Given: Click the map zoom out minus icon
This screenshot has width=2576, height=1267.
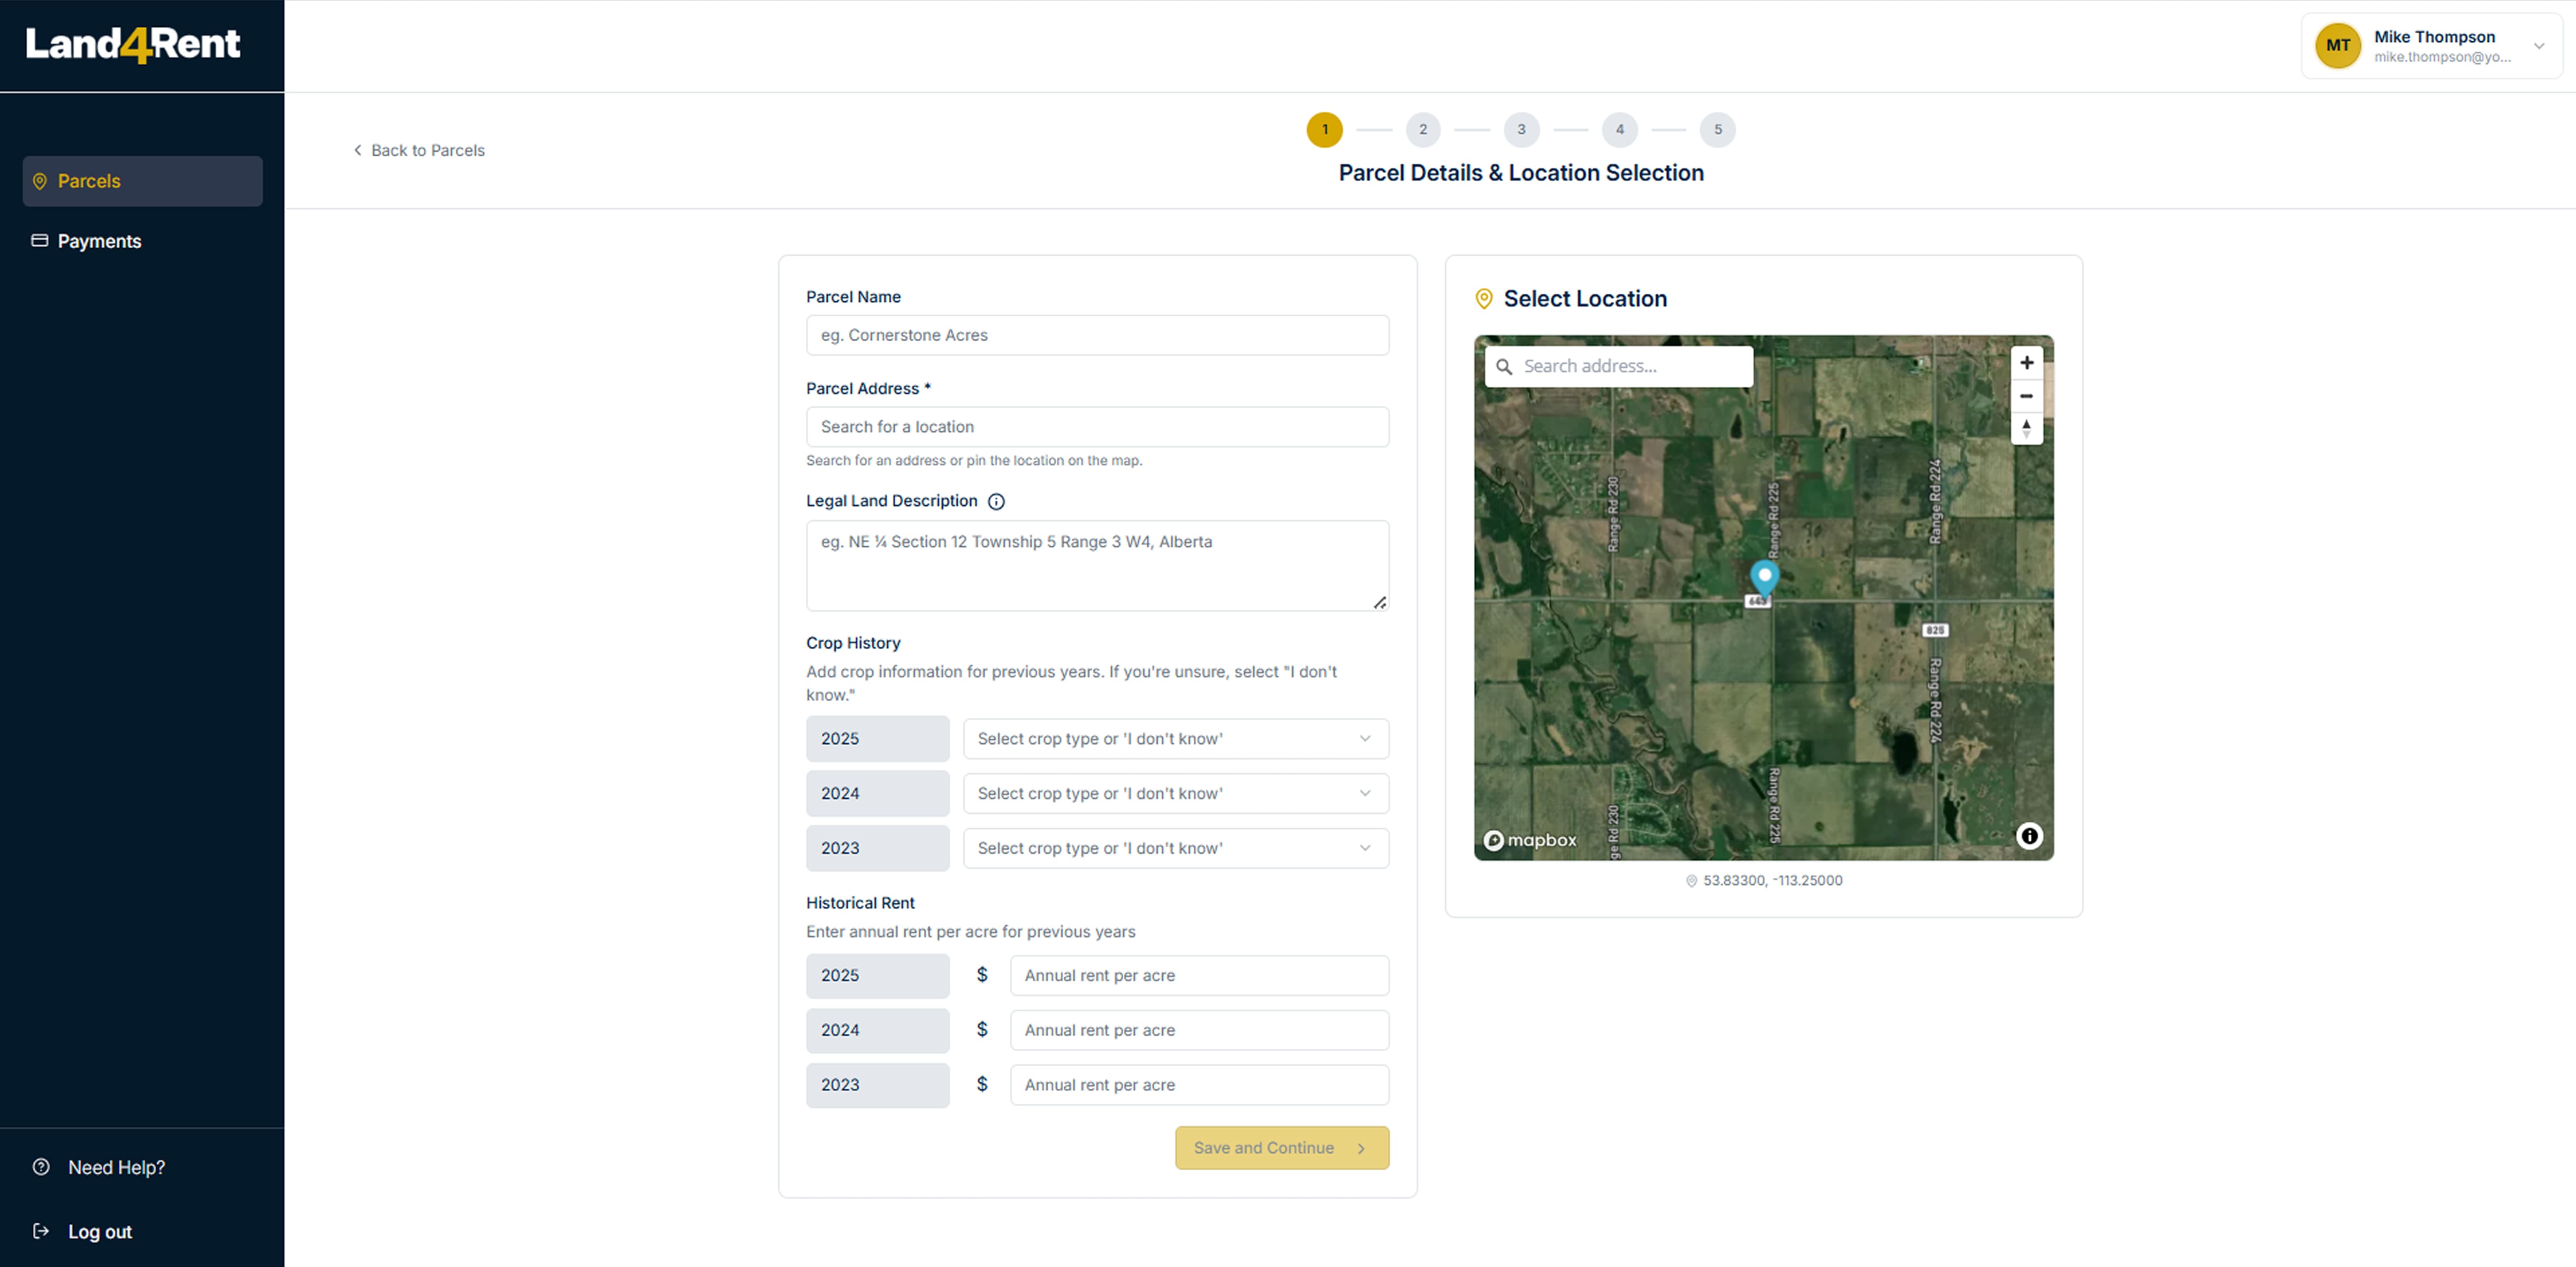Looking at the screenshot, I should click(x=2026, y=396).
